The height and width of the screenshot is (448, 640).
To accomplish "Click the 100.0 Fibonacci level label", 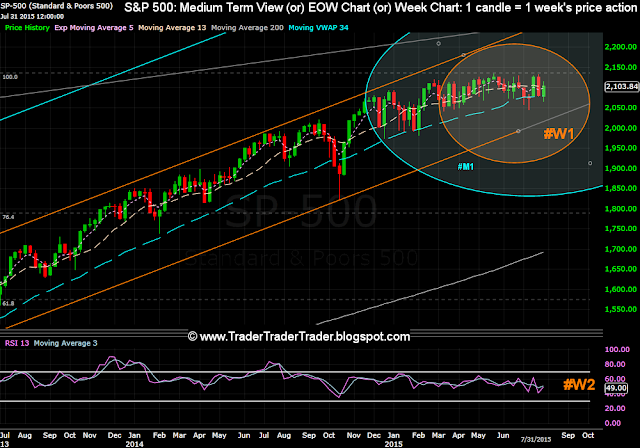I will click(10, 77).
